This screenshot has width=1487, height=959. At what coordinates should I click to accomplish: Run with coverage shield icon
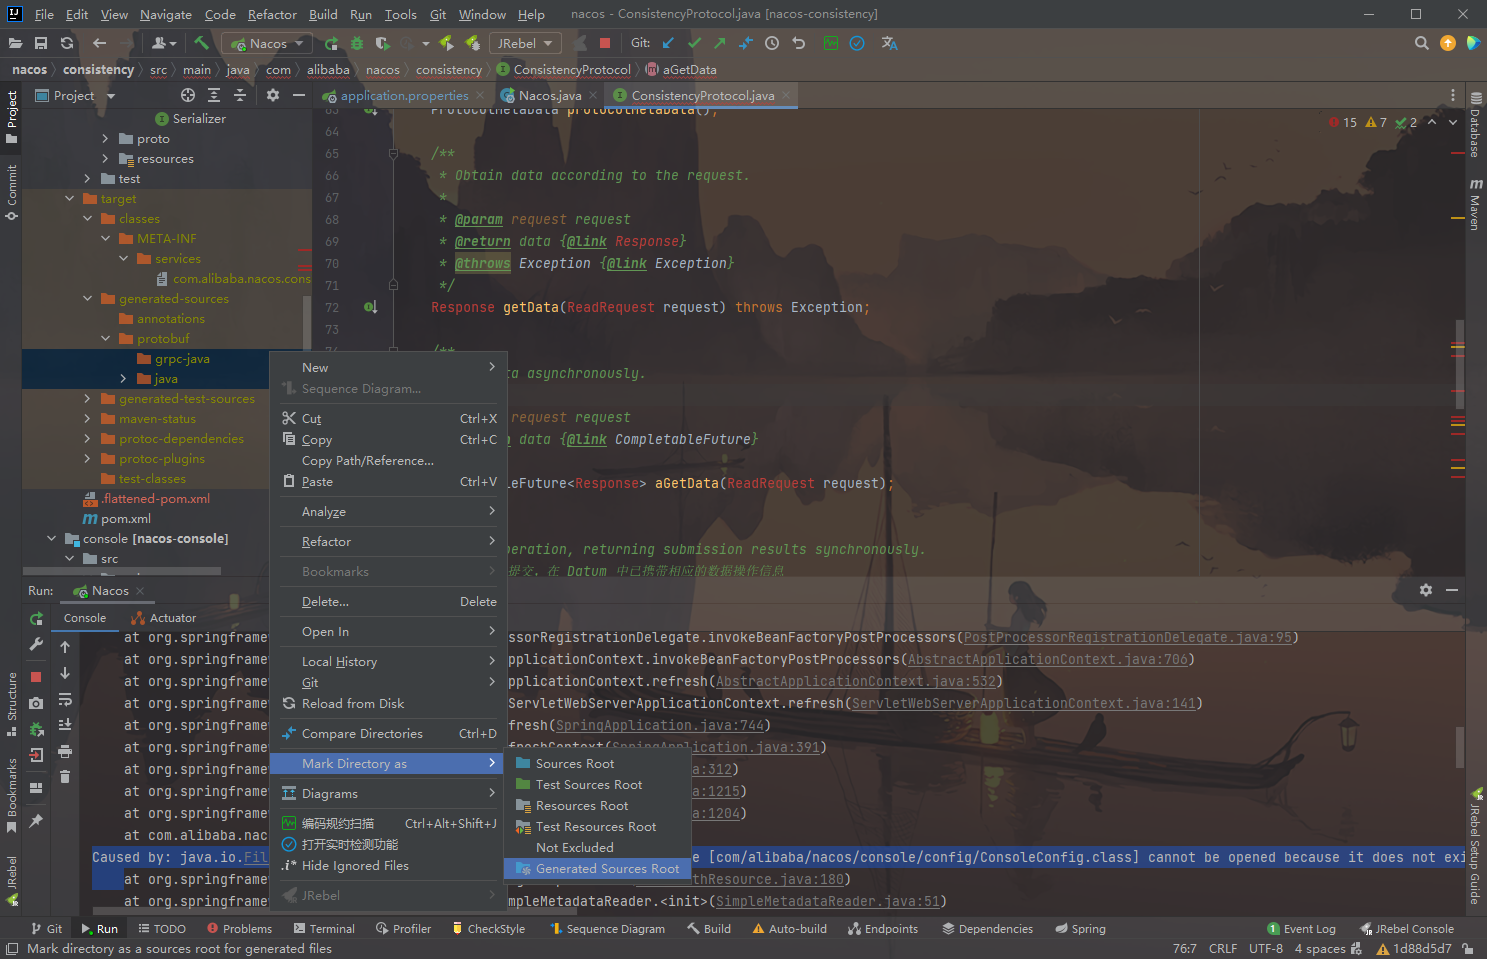pos(383,43)
